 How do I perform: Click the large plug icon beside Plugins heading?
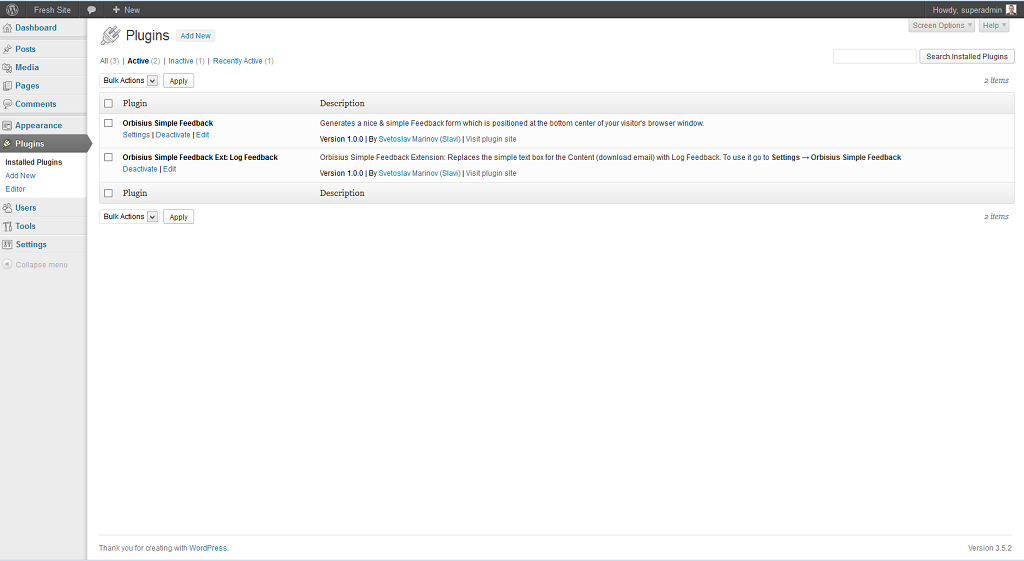[x=110, y=36]
